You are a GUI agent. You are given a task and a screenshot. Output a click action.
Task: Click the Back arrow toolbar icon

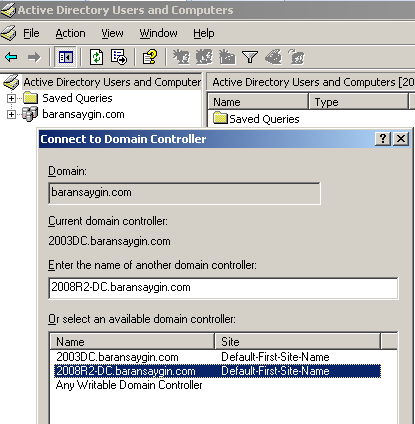(11, 57)
